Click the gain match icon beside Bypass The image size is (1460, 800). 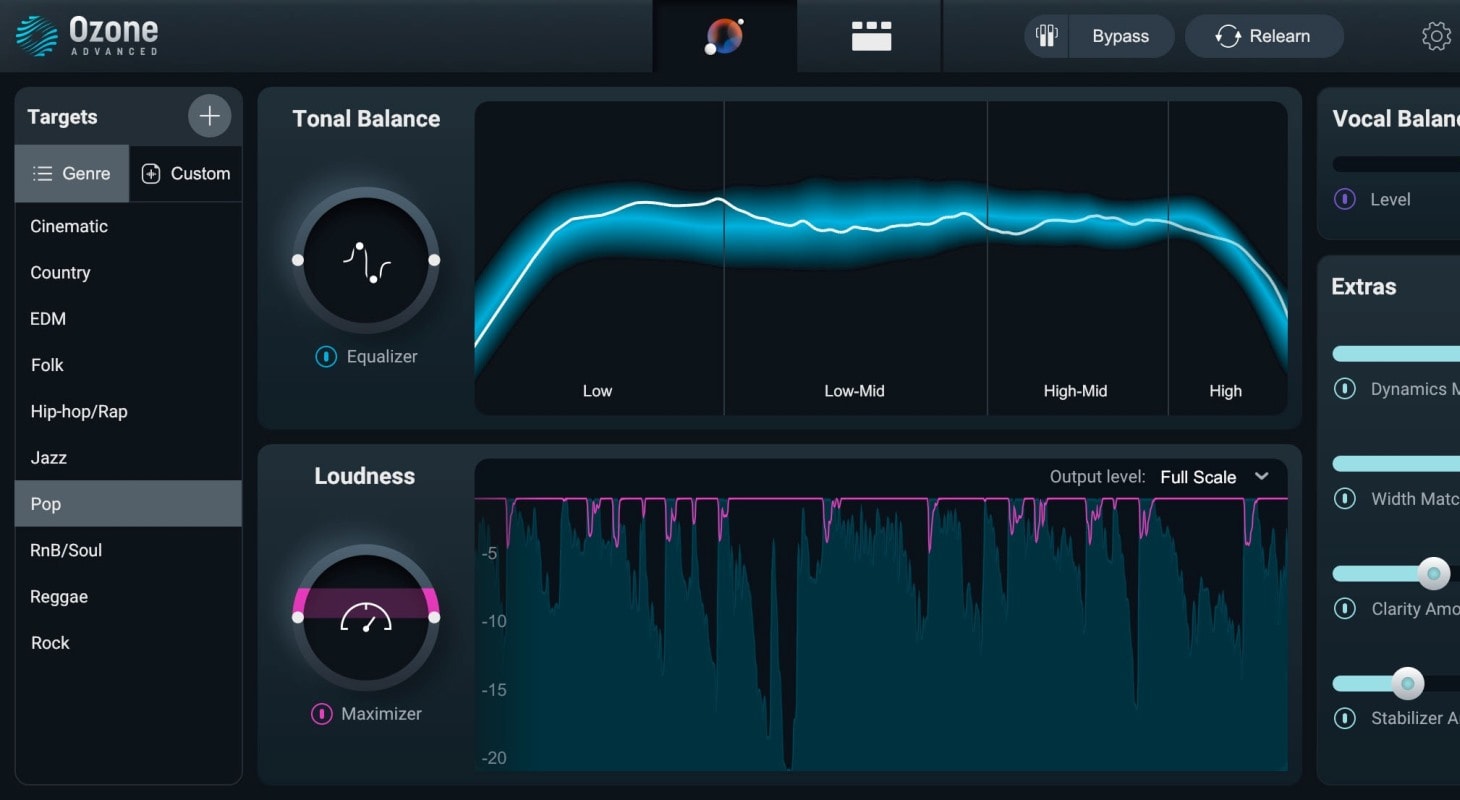(x=1047, y=36)
